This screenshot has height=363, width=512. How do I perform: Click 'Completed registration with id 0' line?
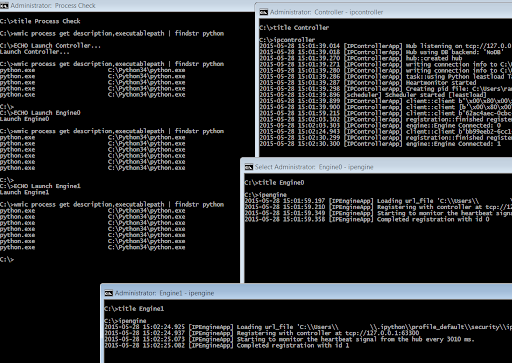point(367,219)
